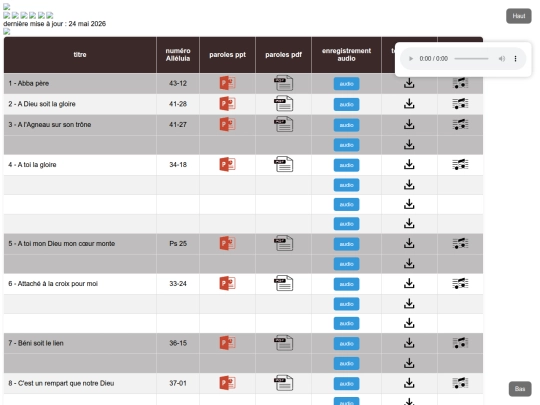Open PDF for A toi la gloire
540x405 pixels.
click(x=283, y=165)
